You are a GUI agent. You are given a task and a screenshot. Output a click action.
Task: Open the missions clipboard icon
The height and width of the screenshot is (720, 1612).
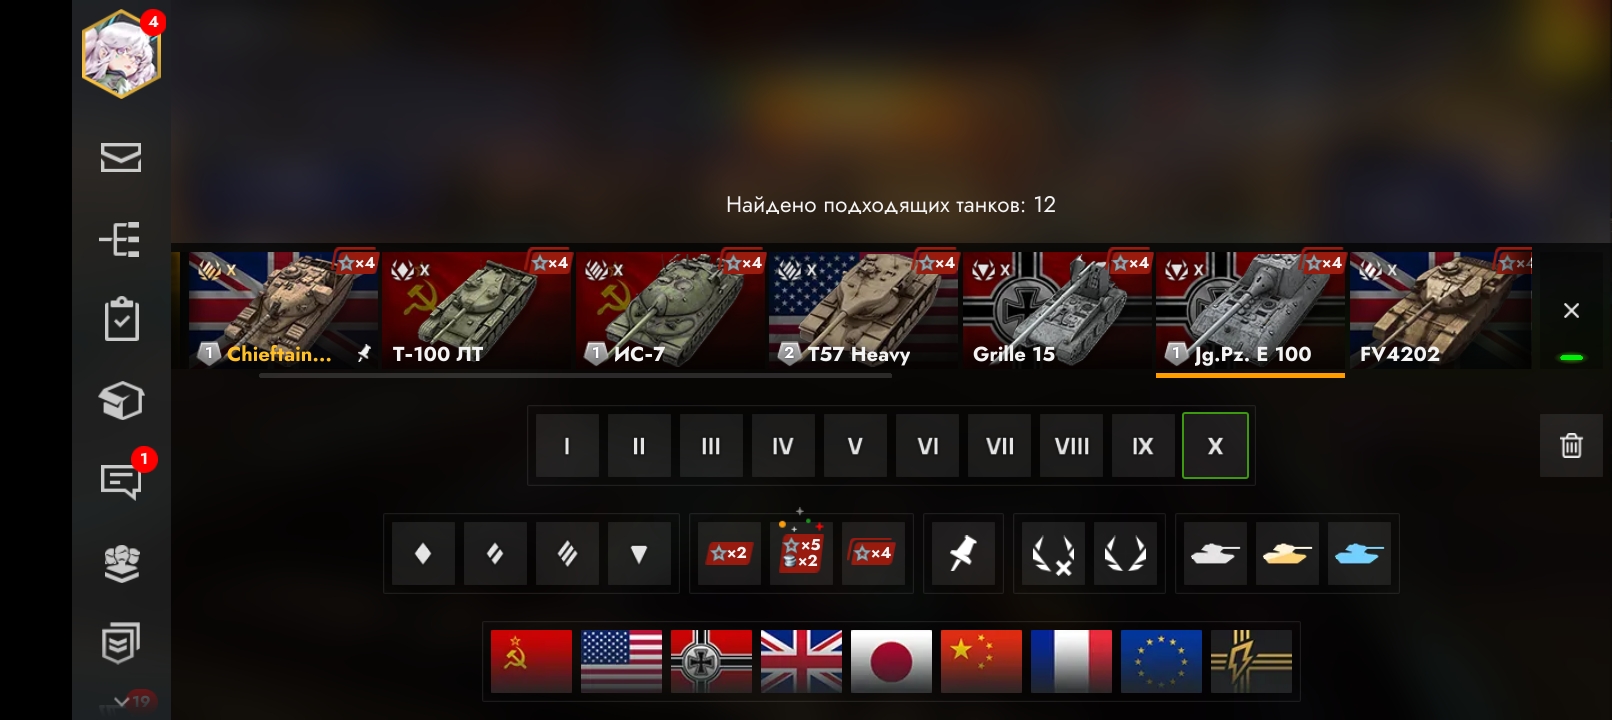tap(121, 320)
